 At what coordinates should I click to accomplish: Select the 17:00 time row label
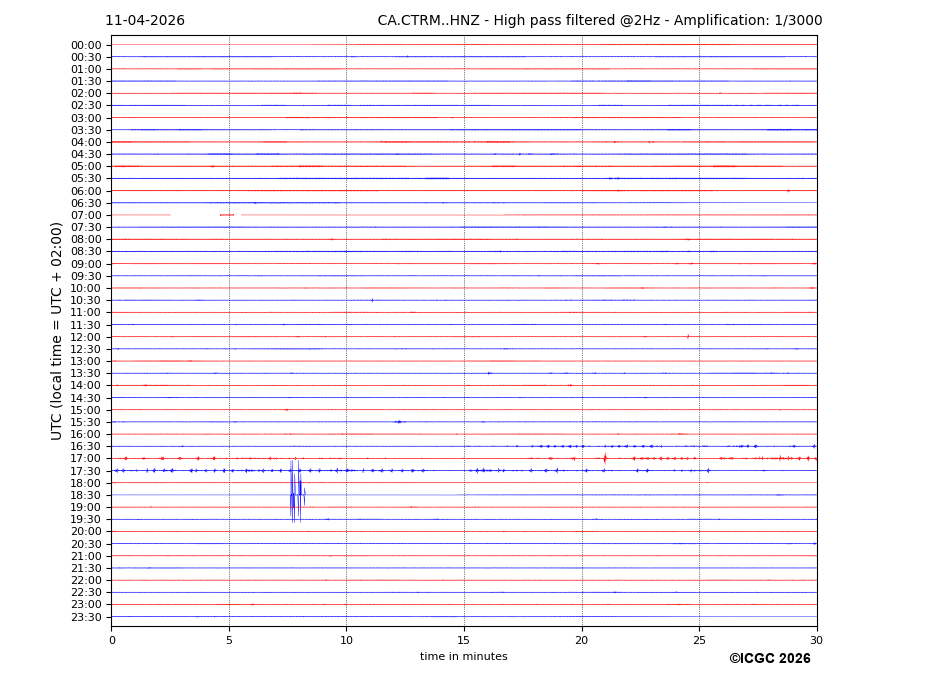click(85, 459)
